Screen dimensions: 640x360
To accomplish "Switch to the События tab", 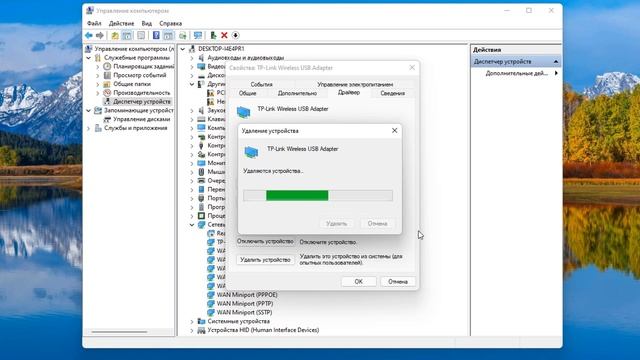I will [261, 84].
